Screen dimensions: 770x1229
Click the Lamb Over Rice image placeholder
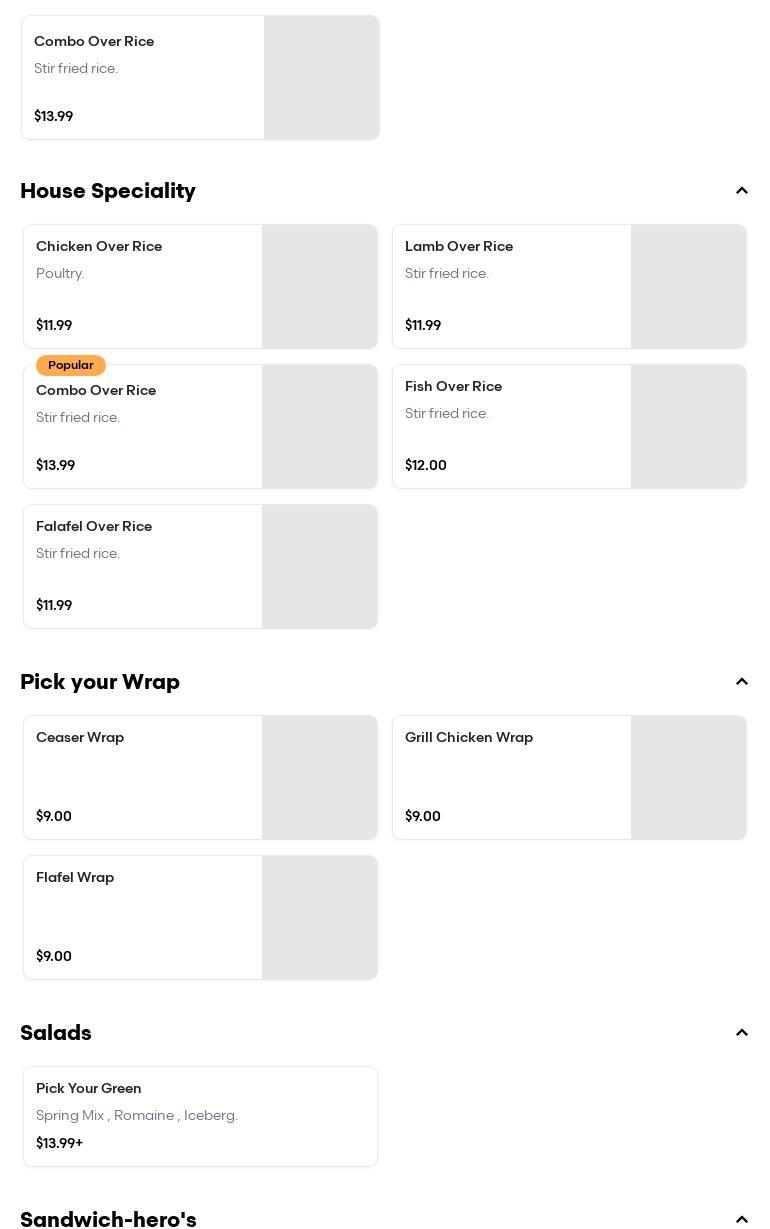(x=689, y=287)
